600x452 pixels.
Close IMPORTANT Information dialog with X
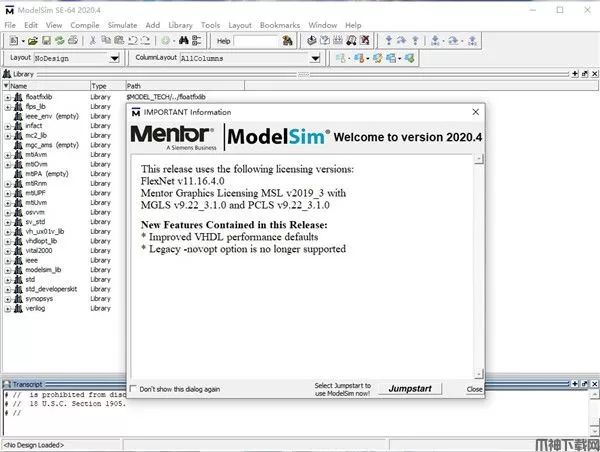[475, 112]
